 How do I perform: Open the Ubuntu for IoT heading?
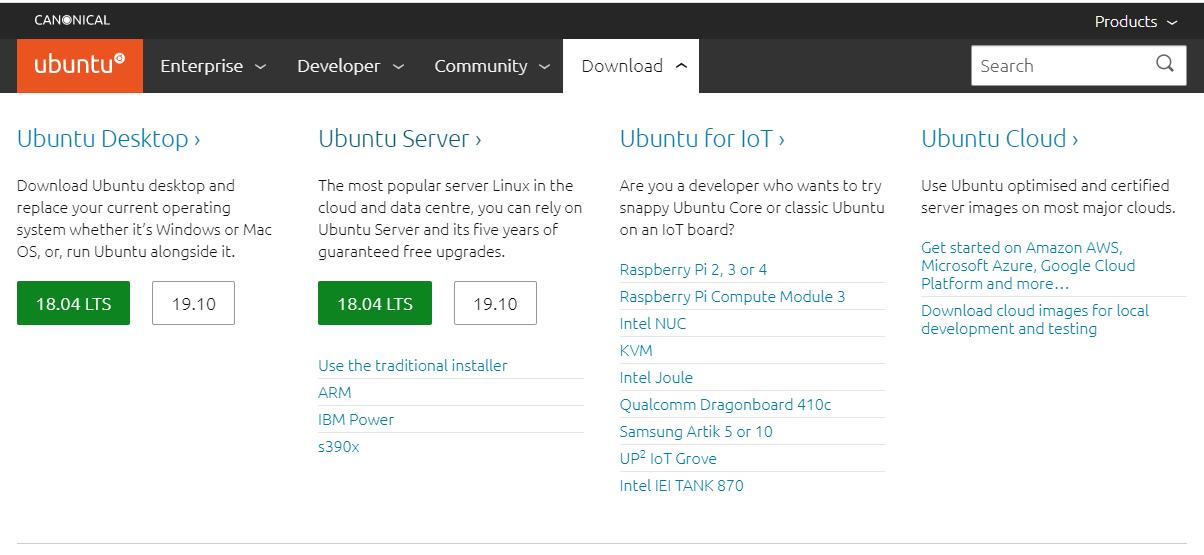[702, 139]
